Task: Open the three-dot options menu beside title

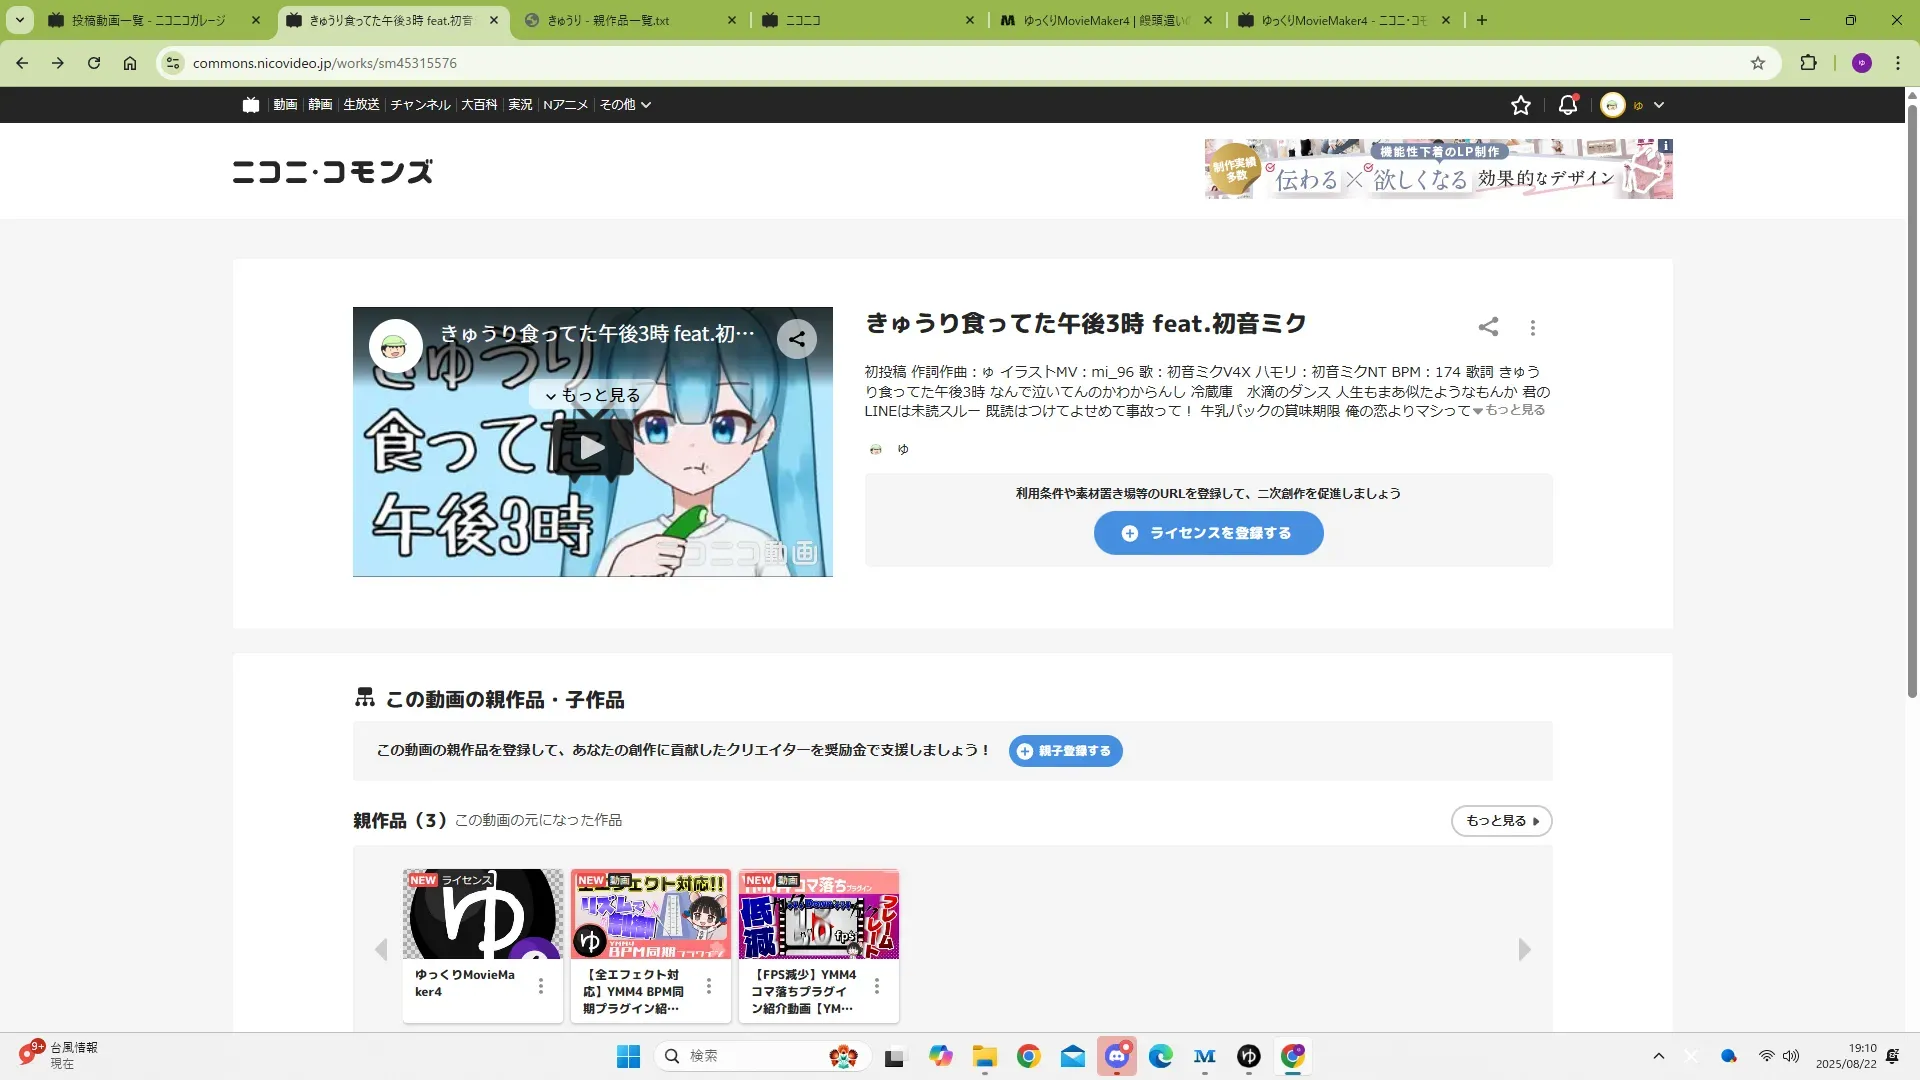Action: point(1533,328)
